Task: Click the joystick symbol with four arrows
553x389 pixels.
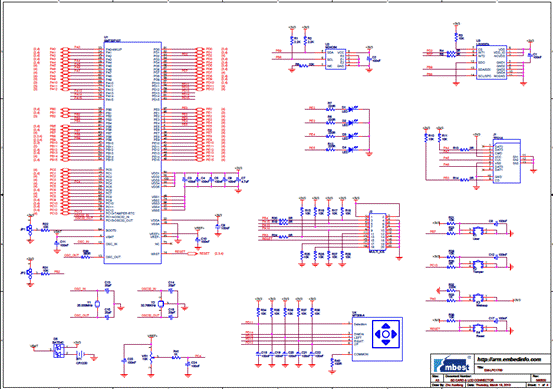Action: point(386,334)
